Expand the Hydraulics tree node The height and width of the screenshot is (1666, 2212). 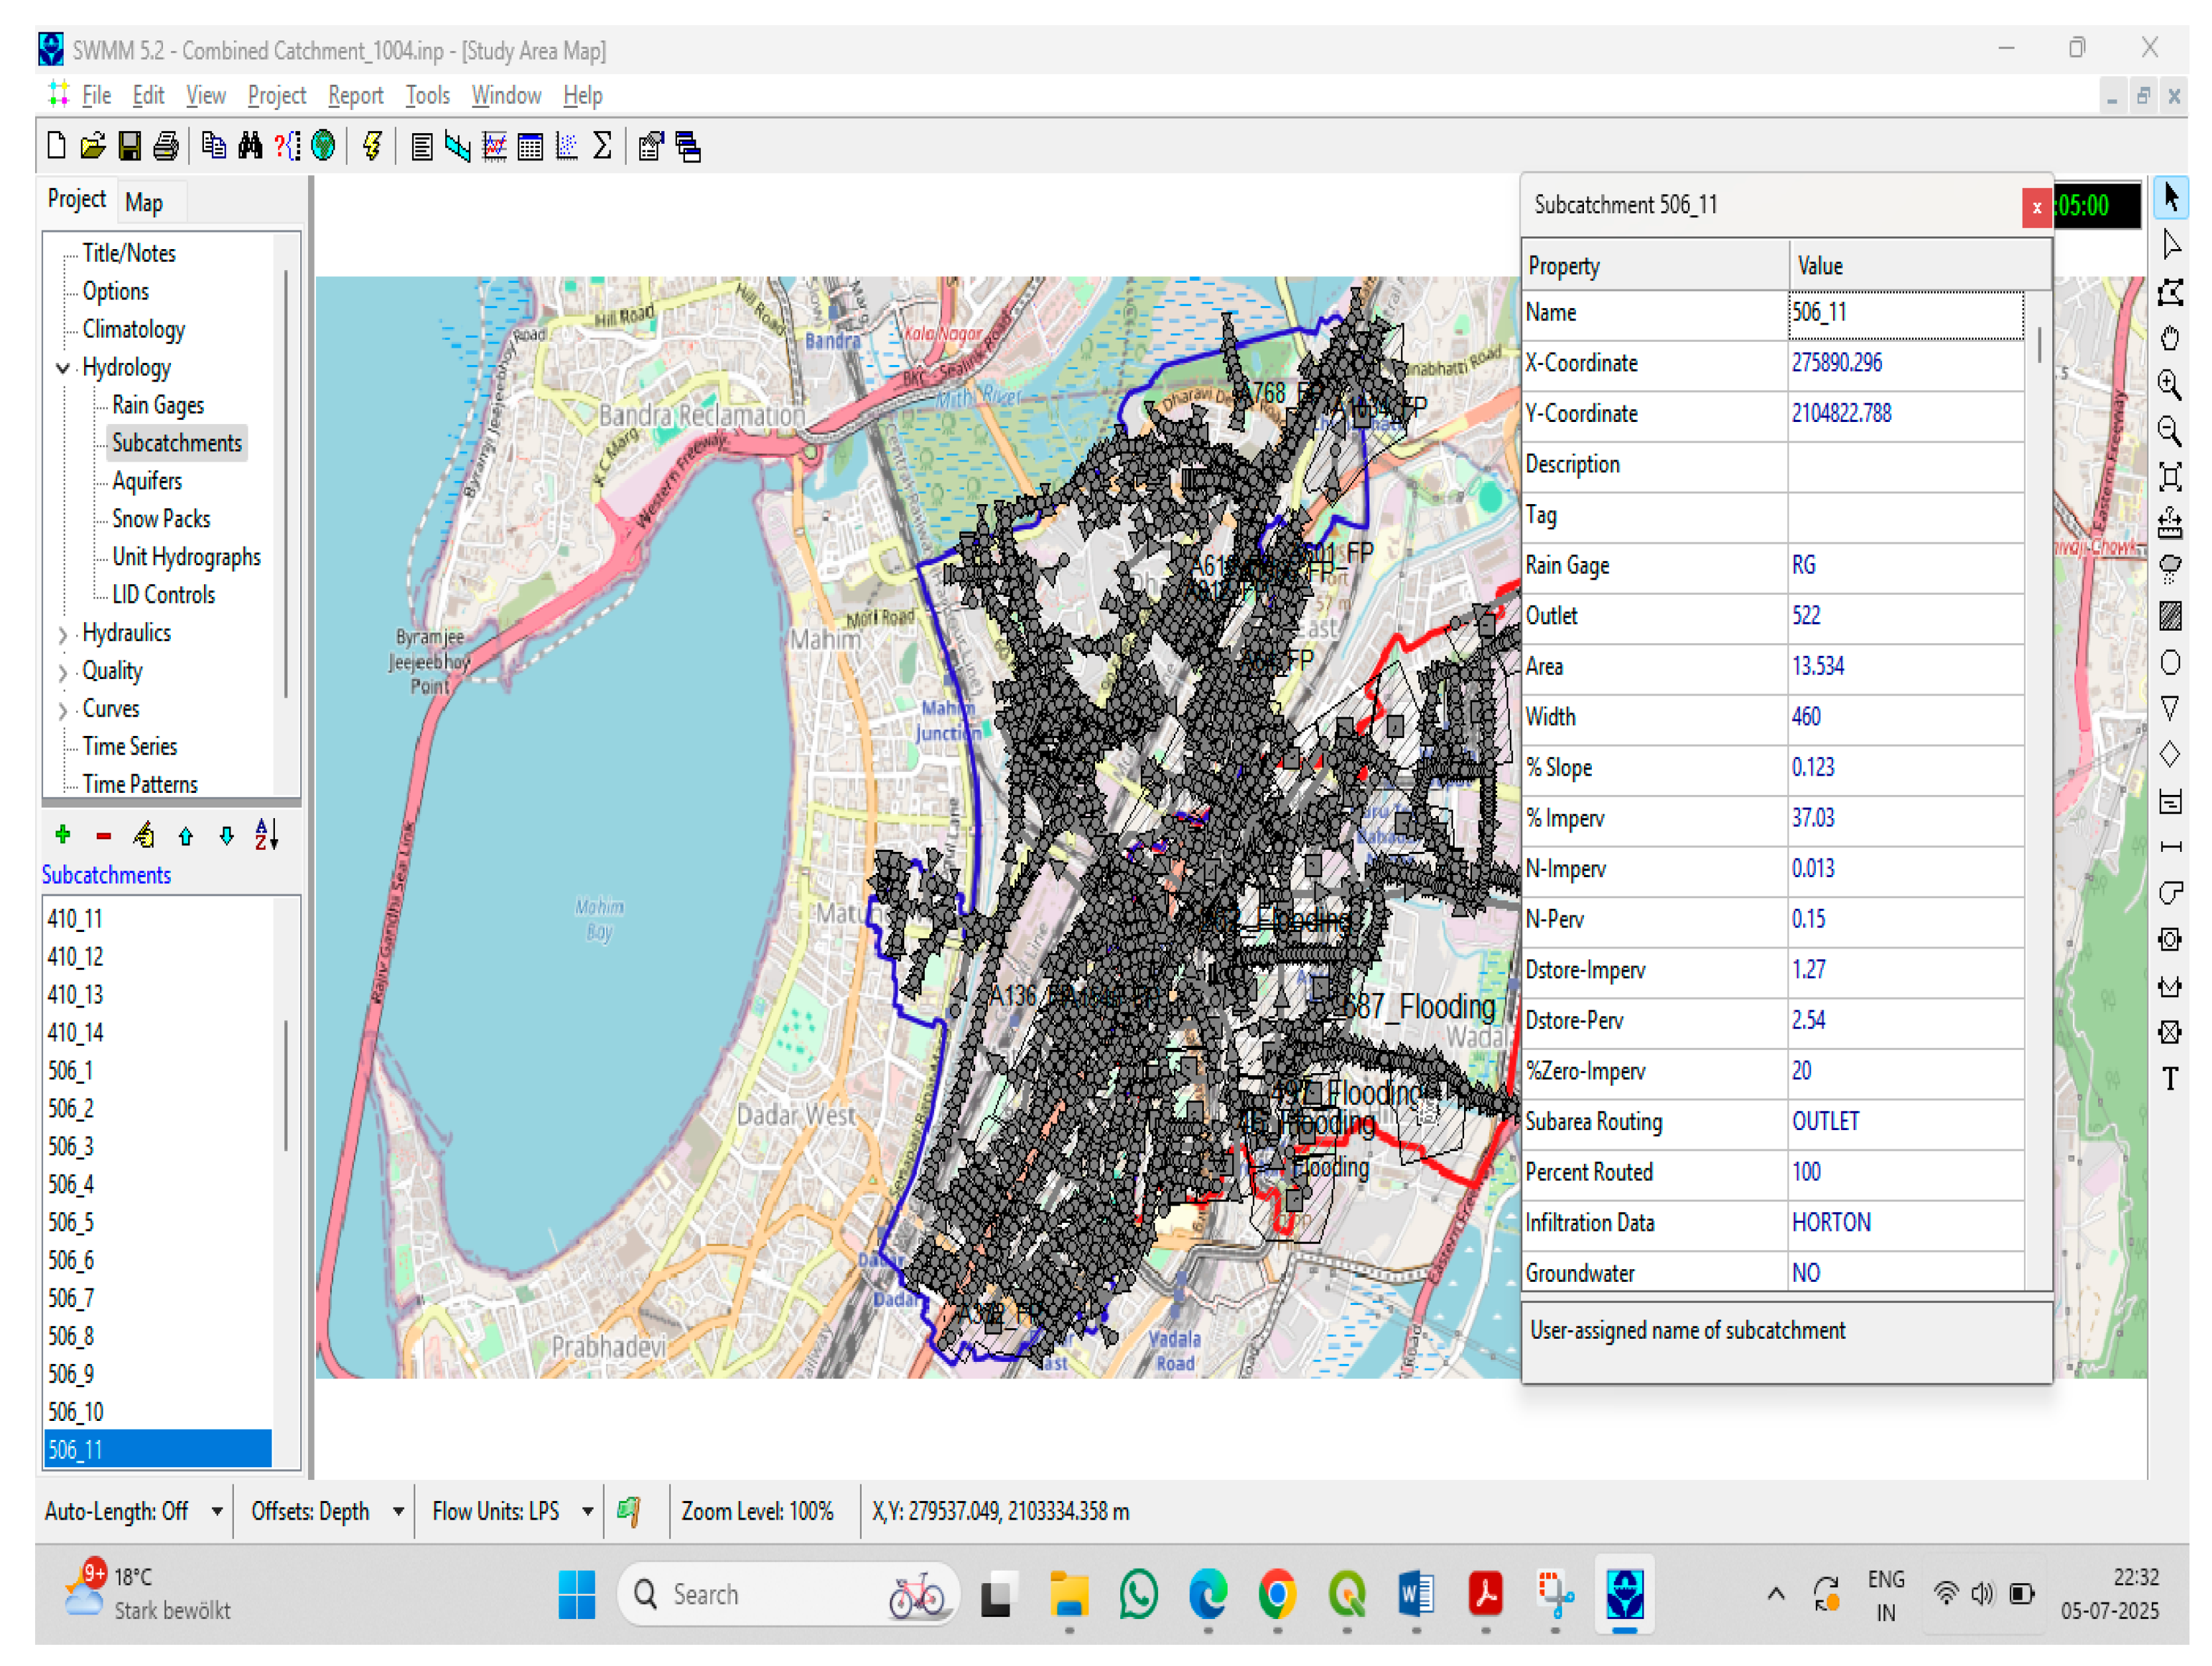click(x=63, y=634)
